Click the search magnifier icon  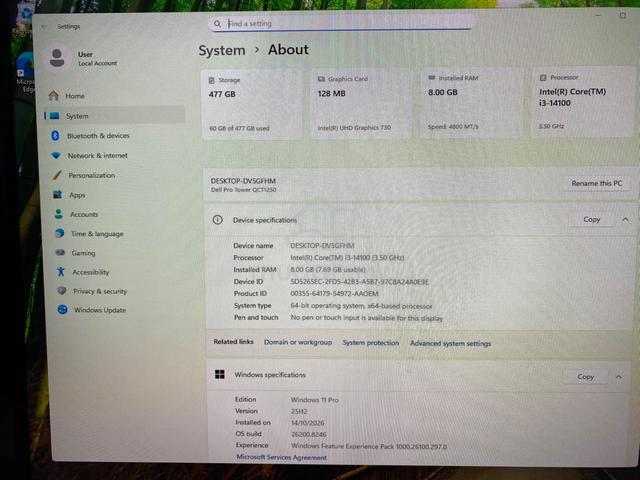[217, 24]
